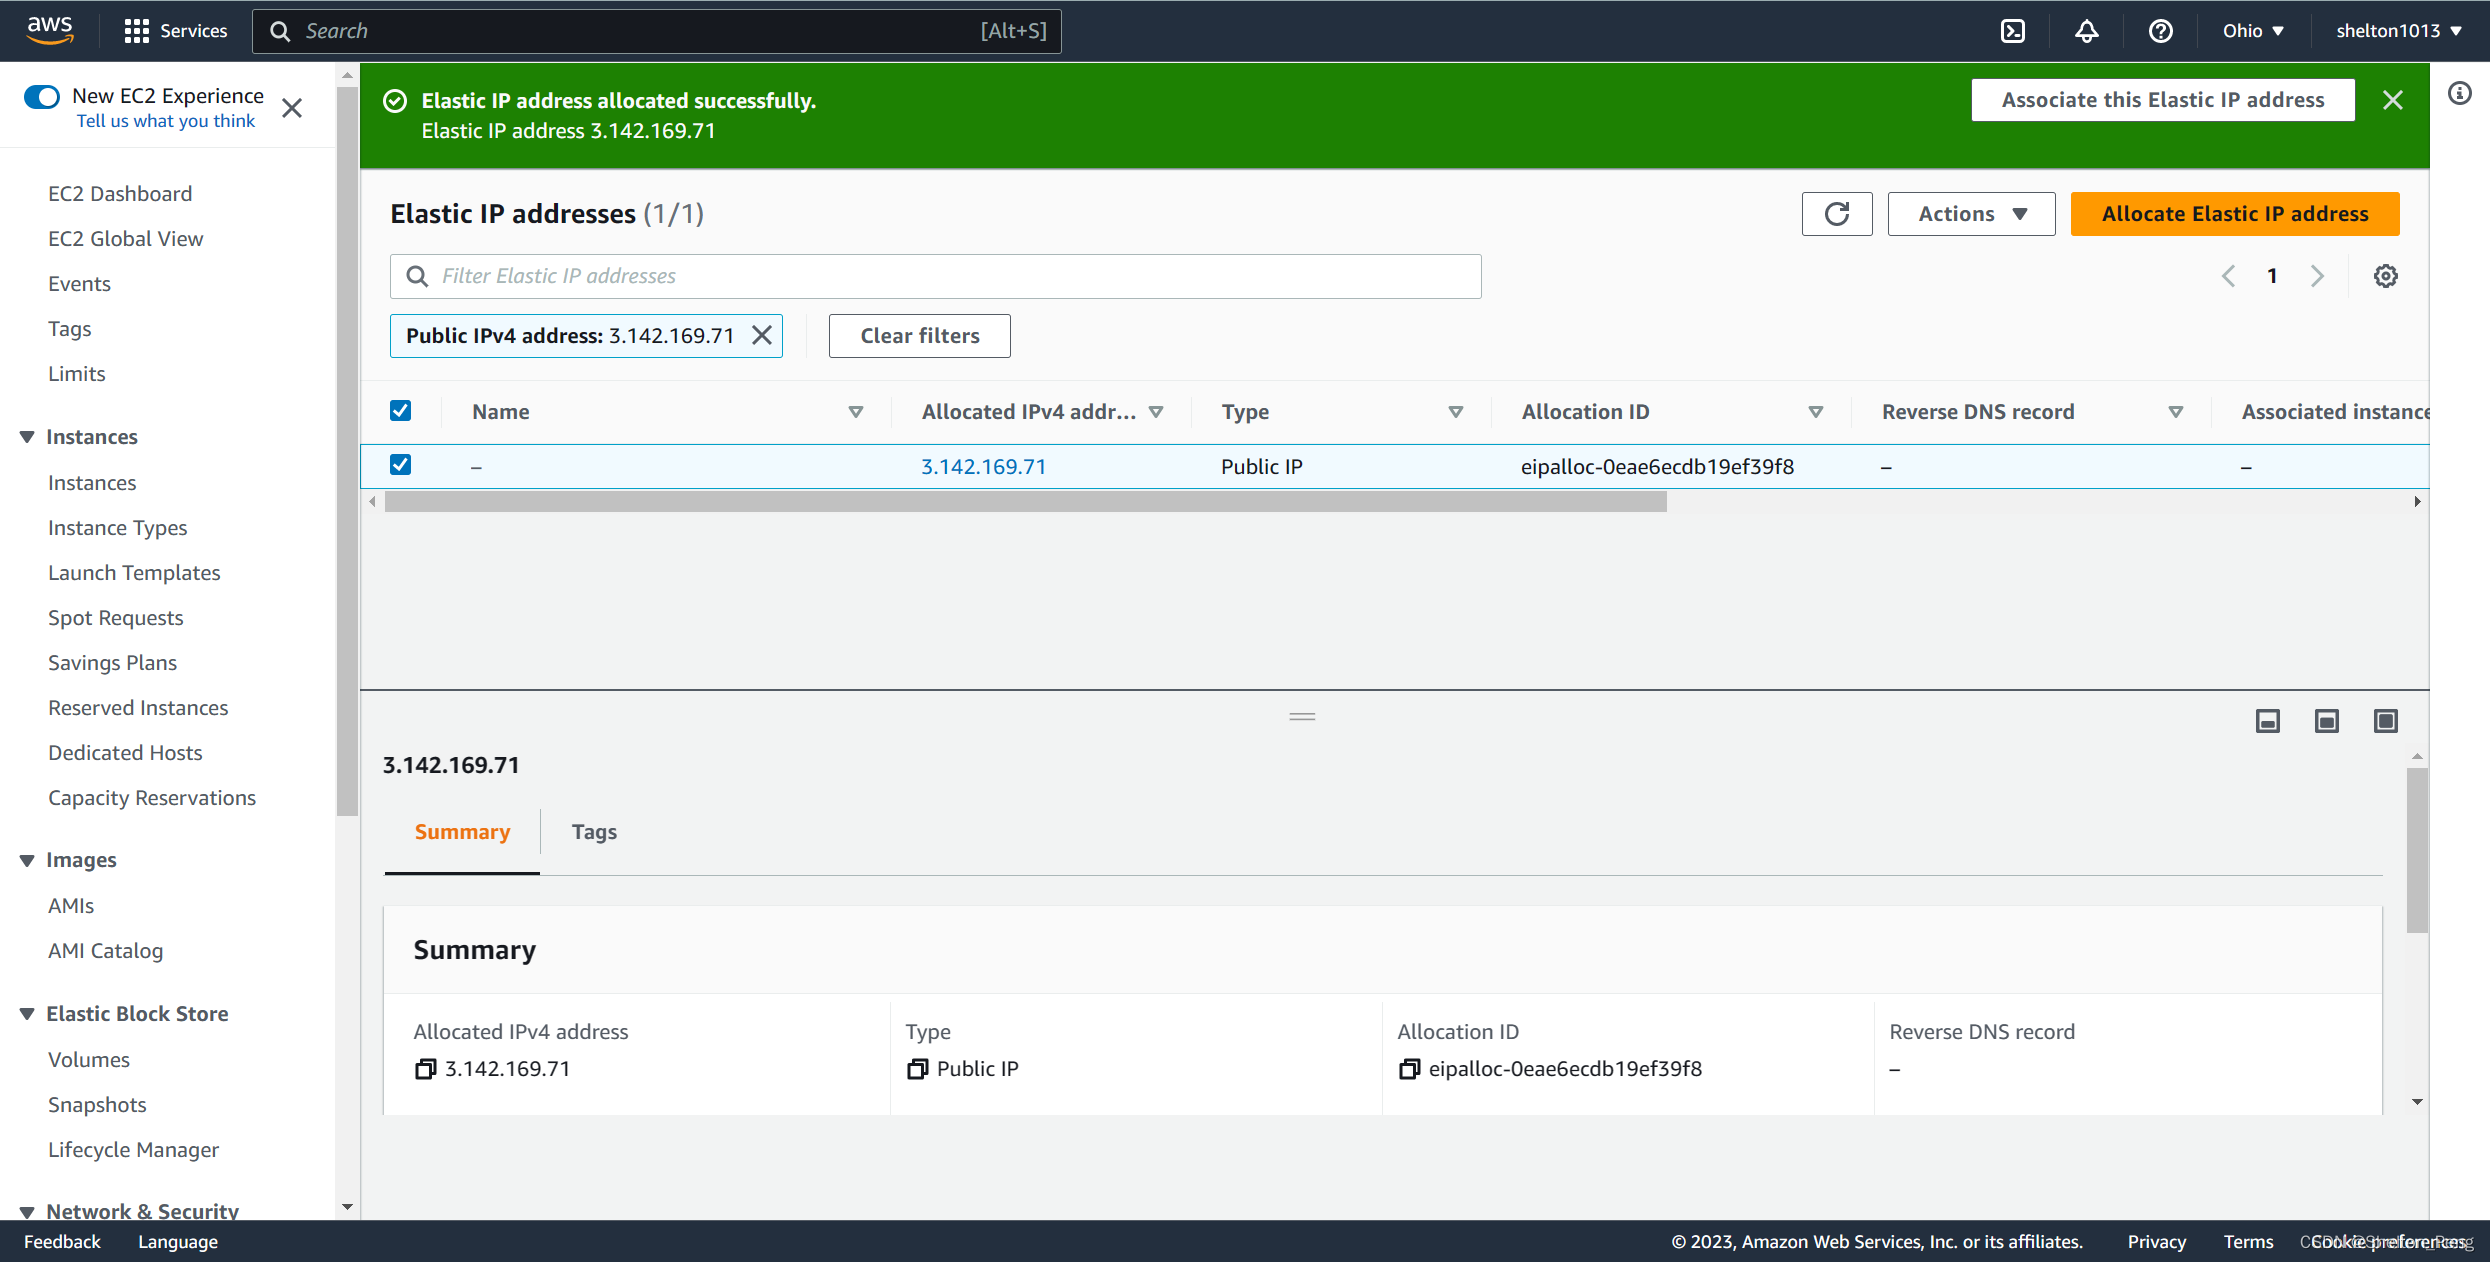
Task: Go to previous page of results
Action: click(2228, 276)
